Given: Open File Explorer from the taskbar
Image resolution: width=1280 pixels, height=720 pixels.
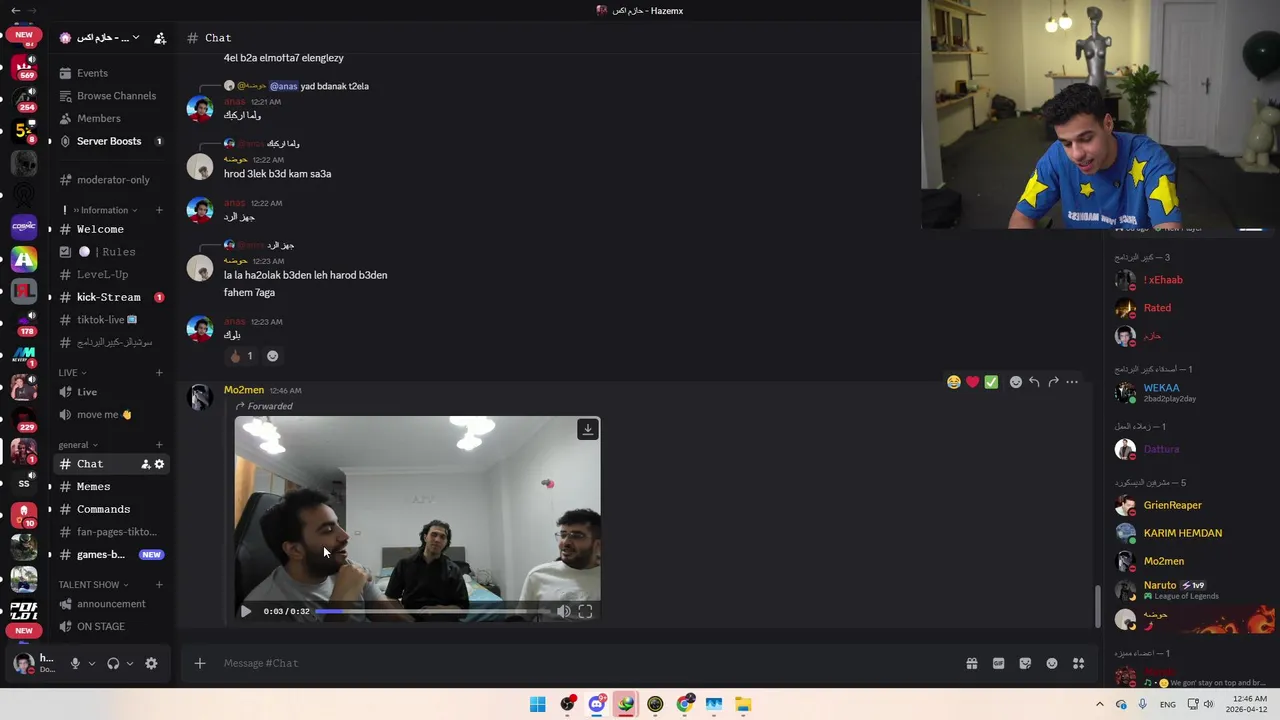Looking at the screenshot, I should [743, 704].
